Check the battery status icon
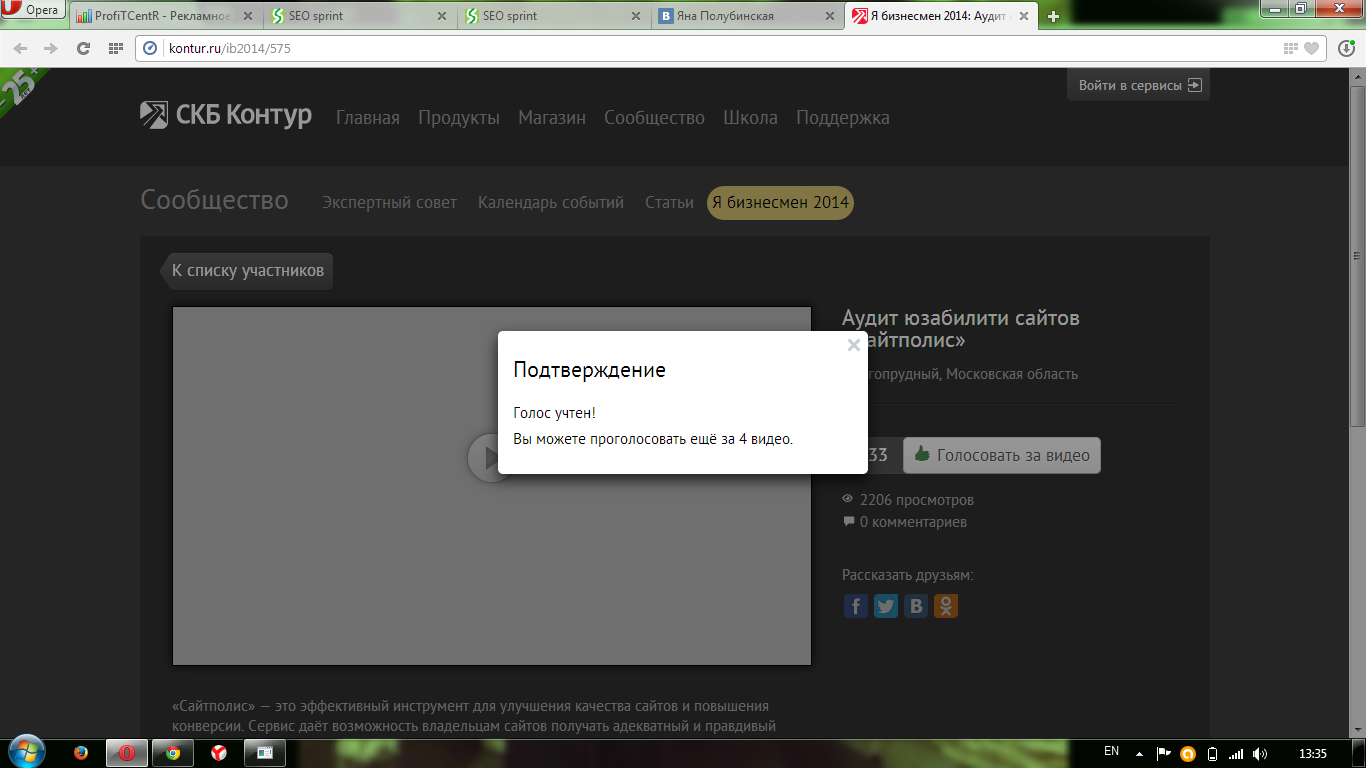Viewport: 1366px width, 768px height. pyautogui.click(x=1213, y=754)
